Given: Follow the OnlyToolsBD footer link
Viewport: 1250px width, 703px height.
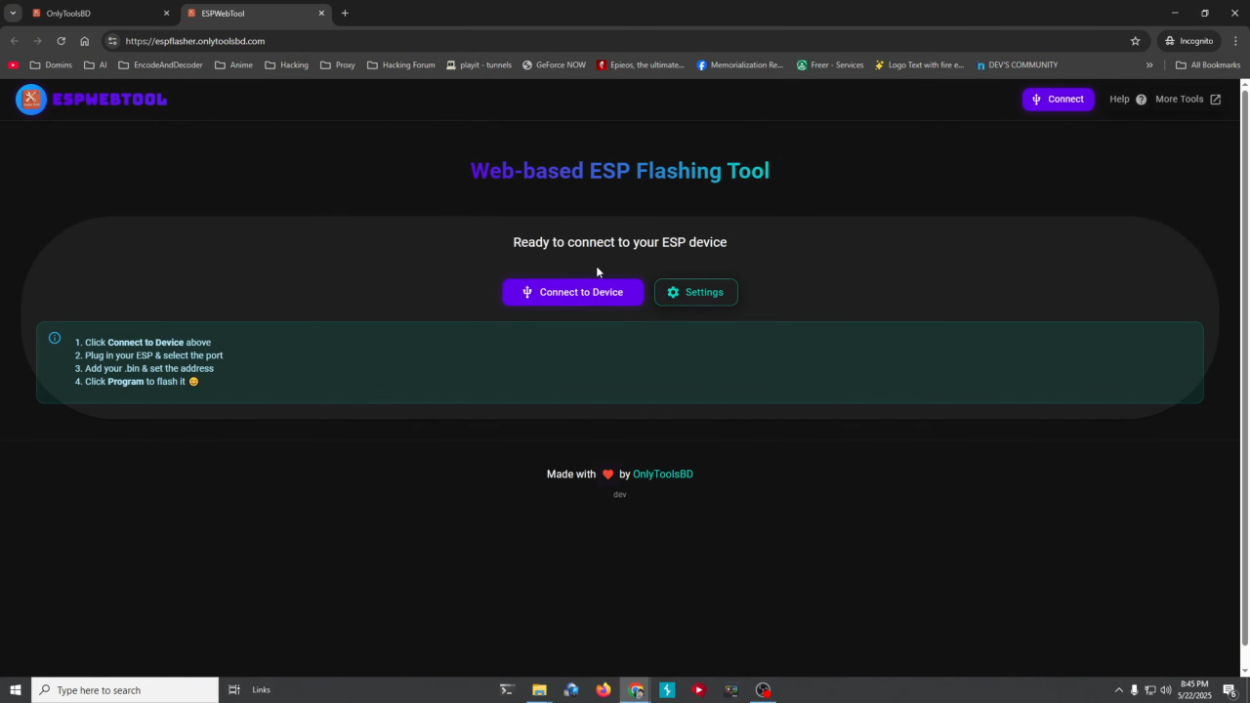Looking at the screenshot, I should pos(662,474).
